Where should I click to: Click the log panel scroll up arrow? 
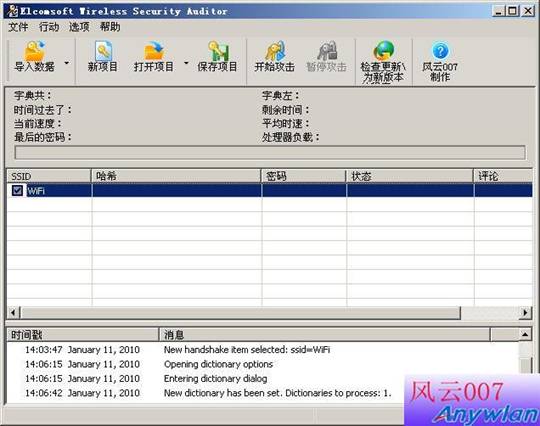(525, 334)
